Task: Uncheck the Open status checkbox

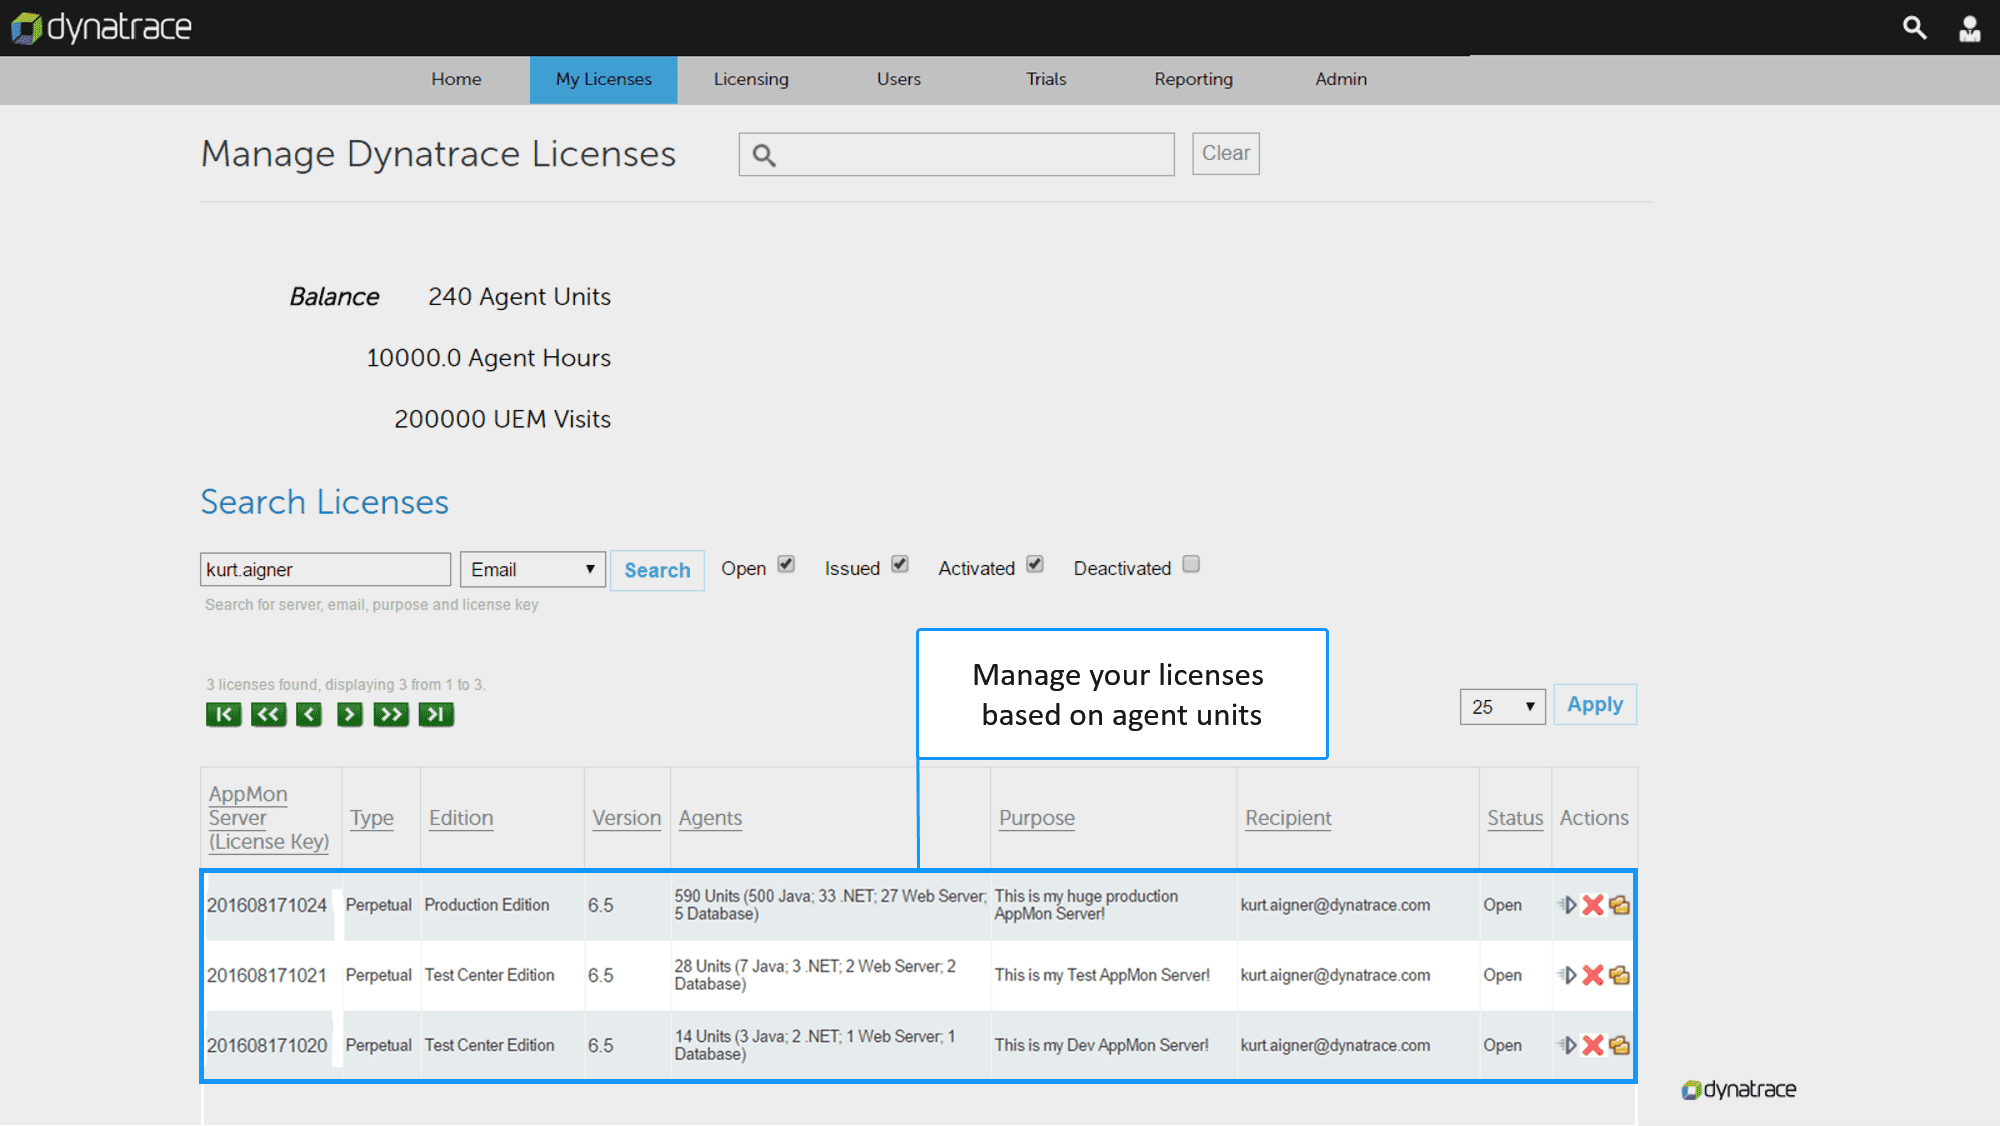Action: [786, 564]
